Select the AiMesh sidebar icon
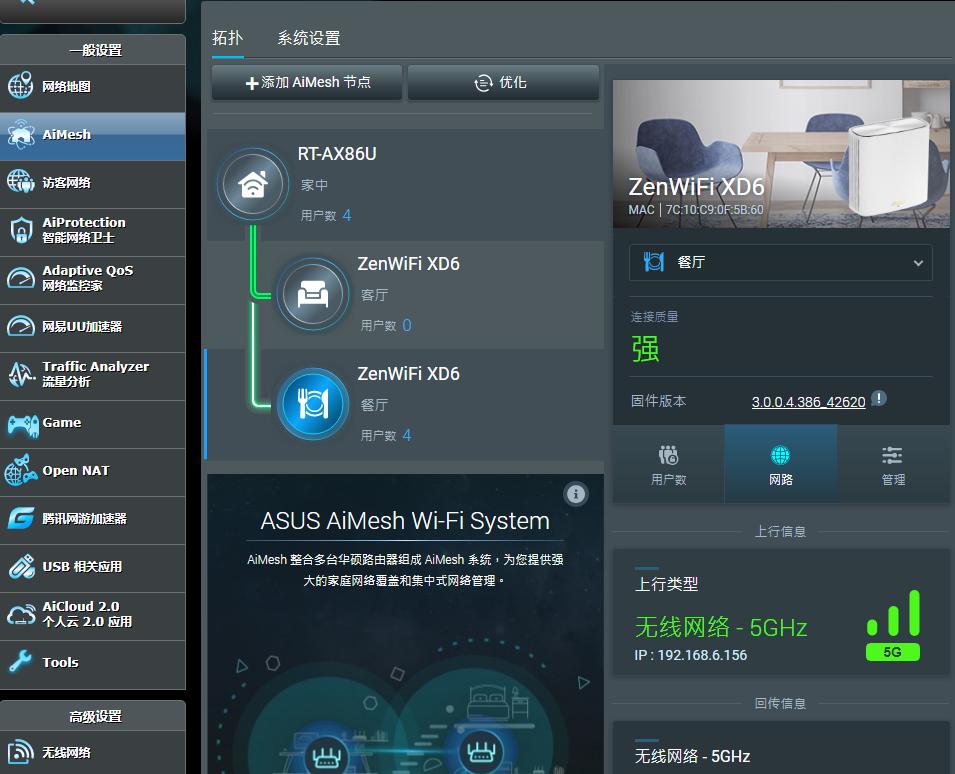 coord(21,135)
